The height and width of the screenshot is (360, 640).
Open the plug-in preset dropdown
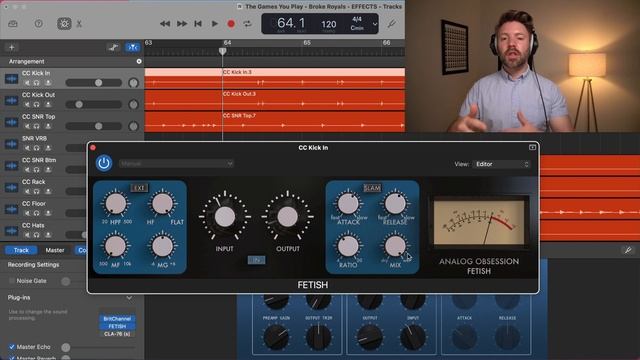176,164
